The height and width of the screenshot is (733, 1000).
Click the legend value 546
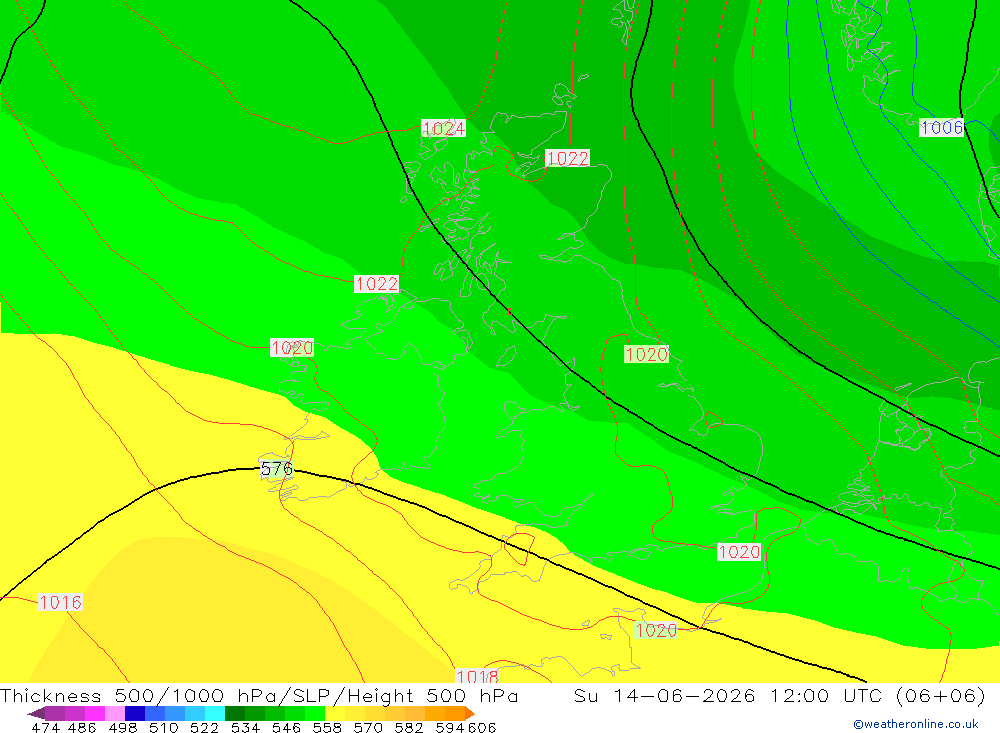[286, 728]
